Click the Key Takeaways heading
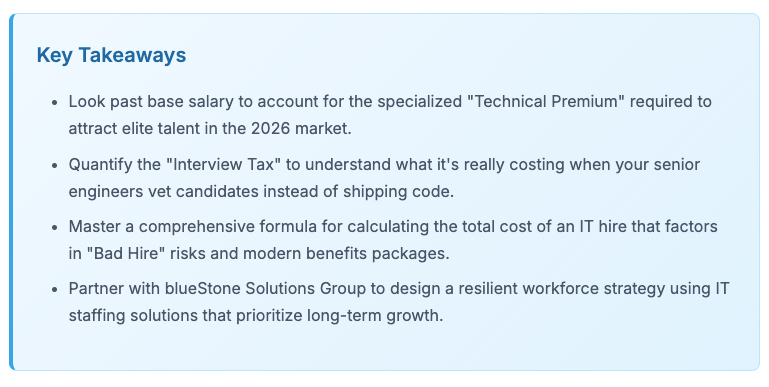The image size is (769, 387). click(x=111, y=55)
